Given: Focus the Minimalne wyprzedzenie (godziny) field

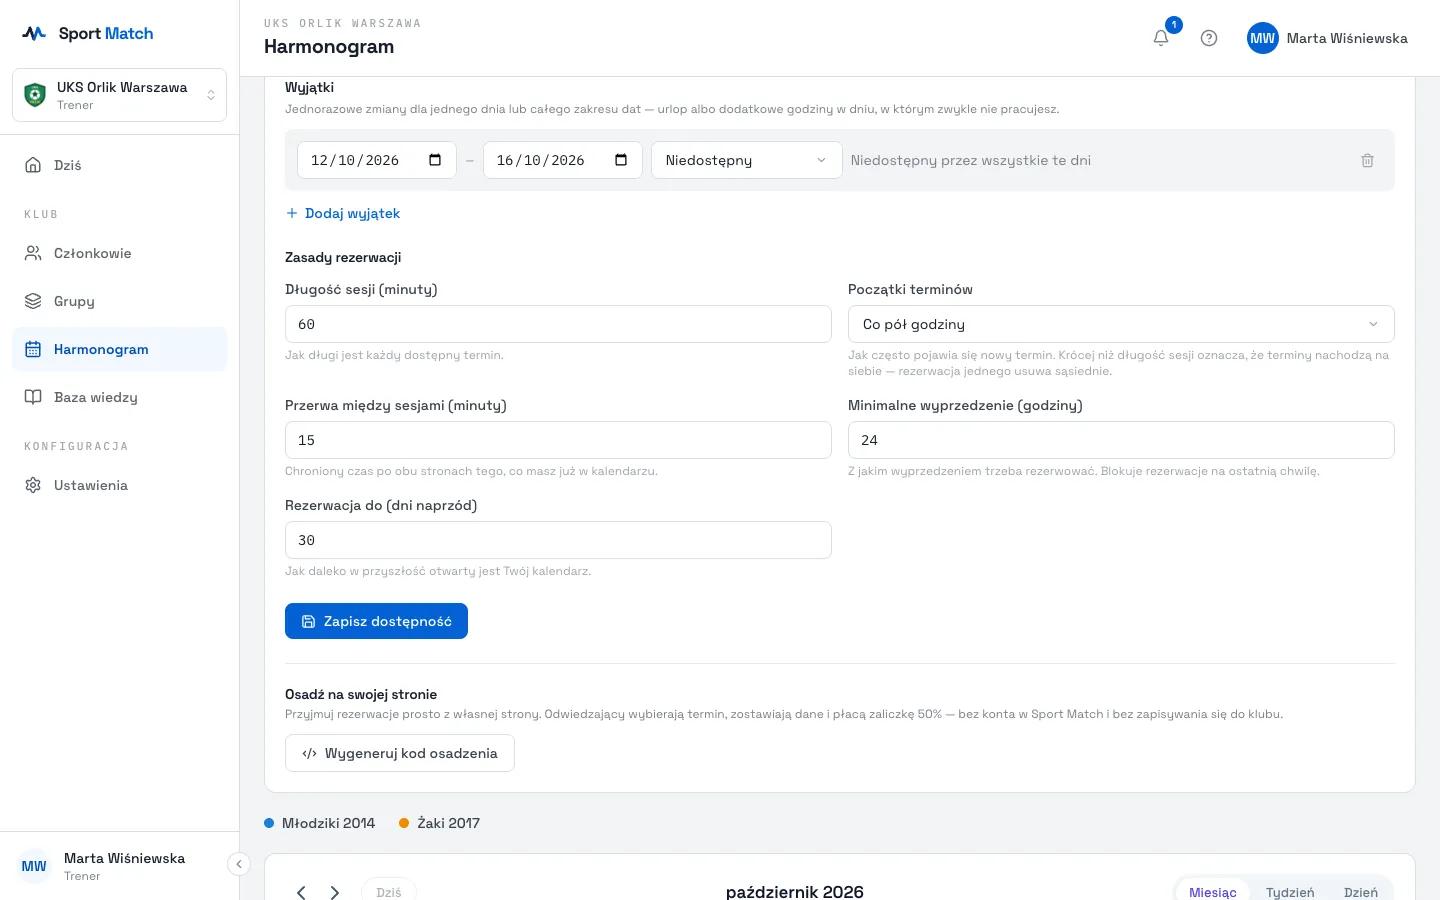Looking at the screenshot, I should [1121, 440].
